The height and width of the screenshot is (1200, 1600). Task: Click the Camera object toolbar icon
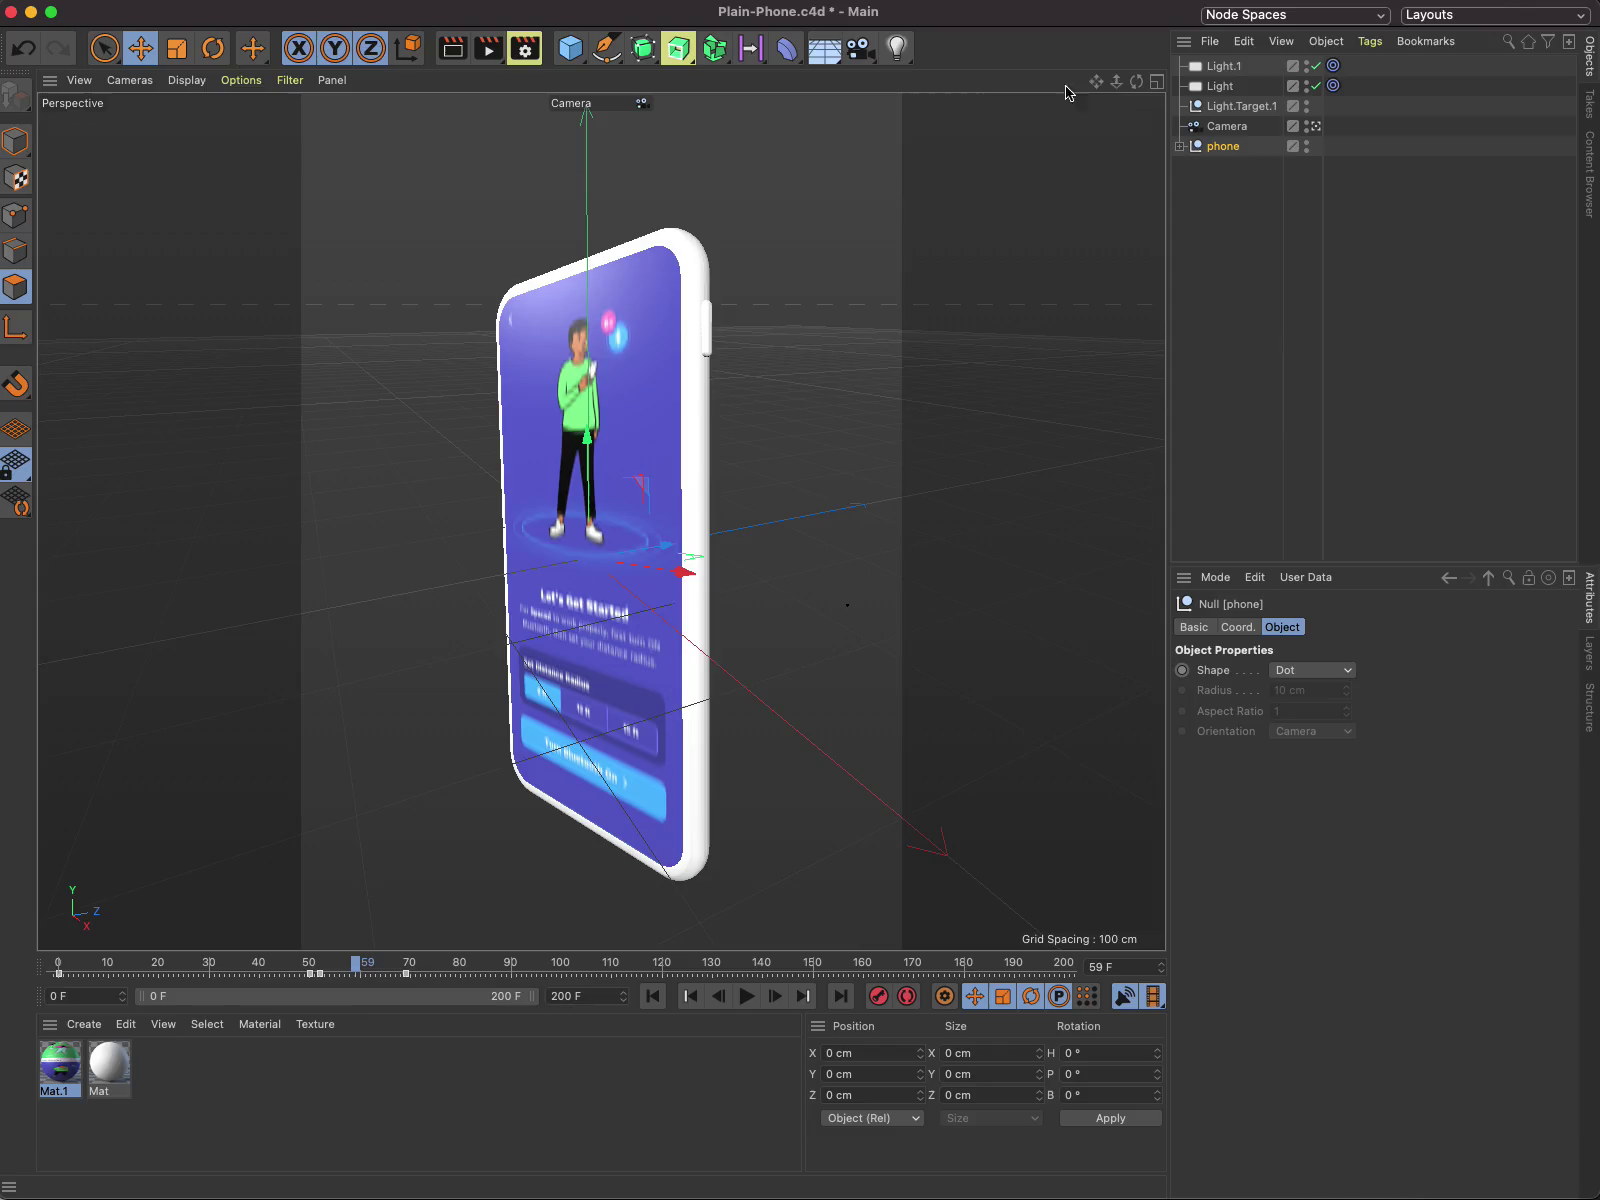(859, 48)
